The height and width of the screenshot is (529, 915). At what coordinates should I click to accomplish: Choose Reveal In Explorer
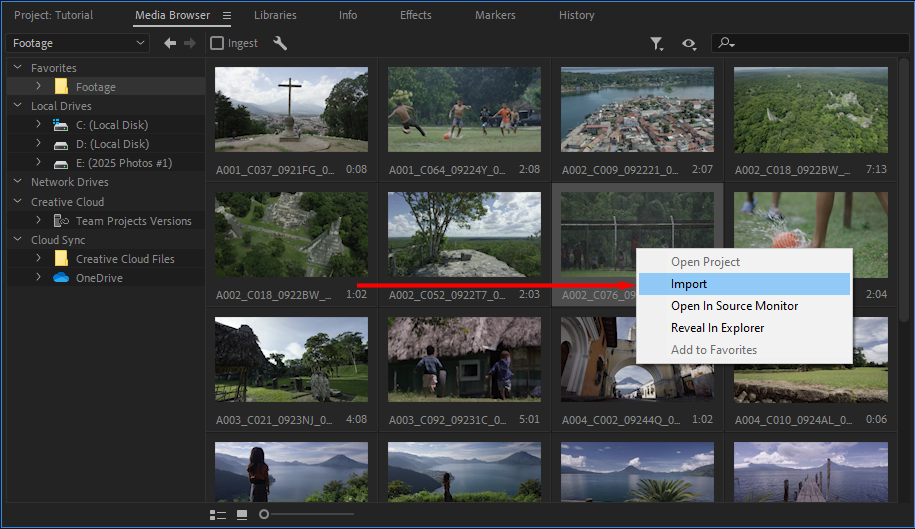click(744, 328)
